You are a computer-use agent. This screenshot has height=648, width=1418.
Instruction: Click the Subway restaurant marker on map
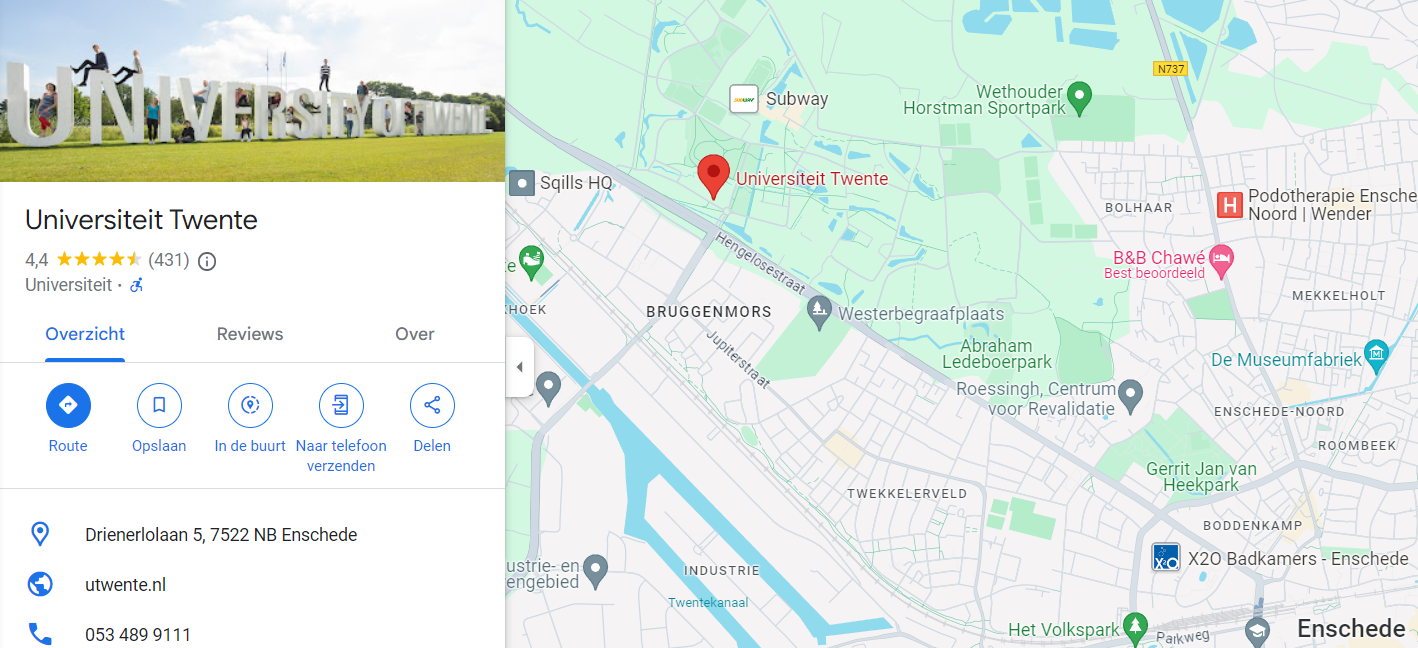[743, 99]
